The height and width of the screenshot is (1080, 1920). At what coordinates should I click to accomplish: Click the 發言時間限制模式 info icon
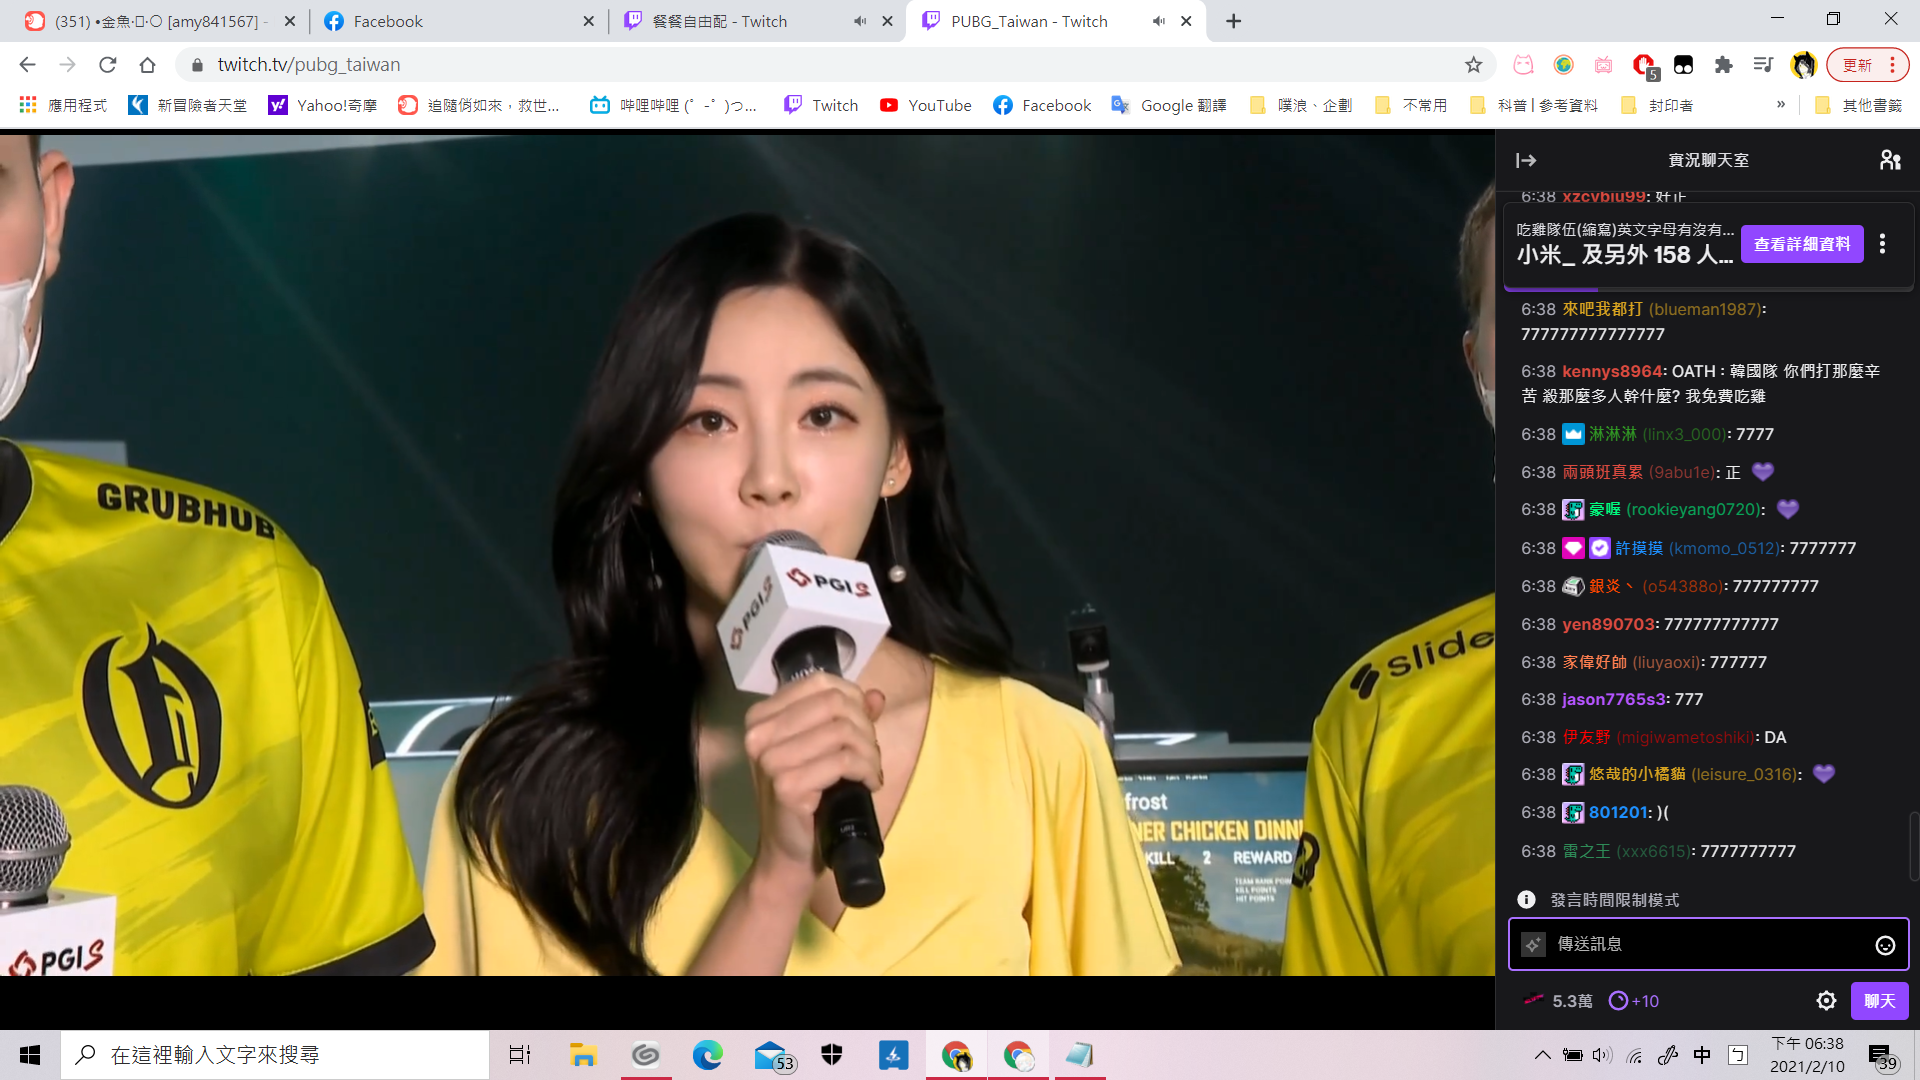(x=1526, y=900)
